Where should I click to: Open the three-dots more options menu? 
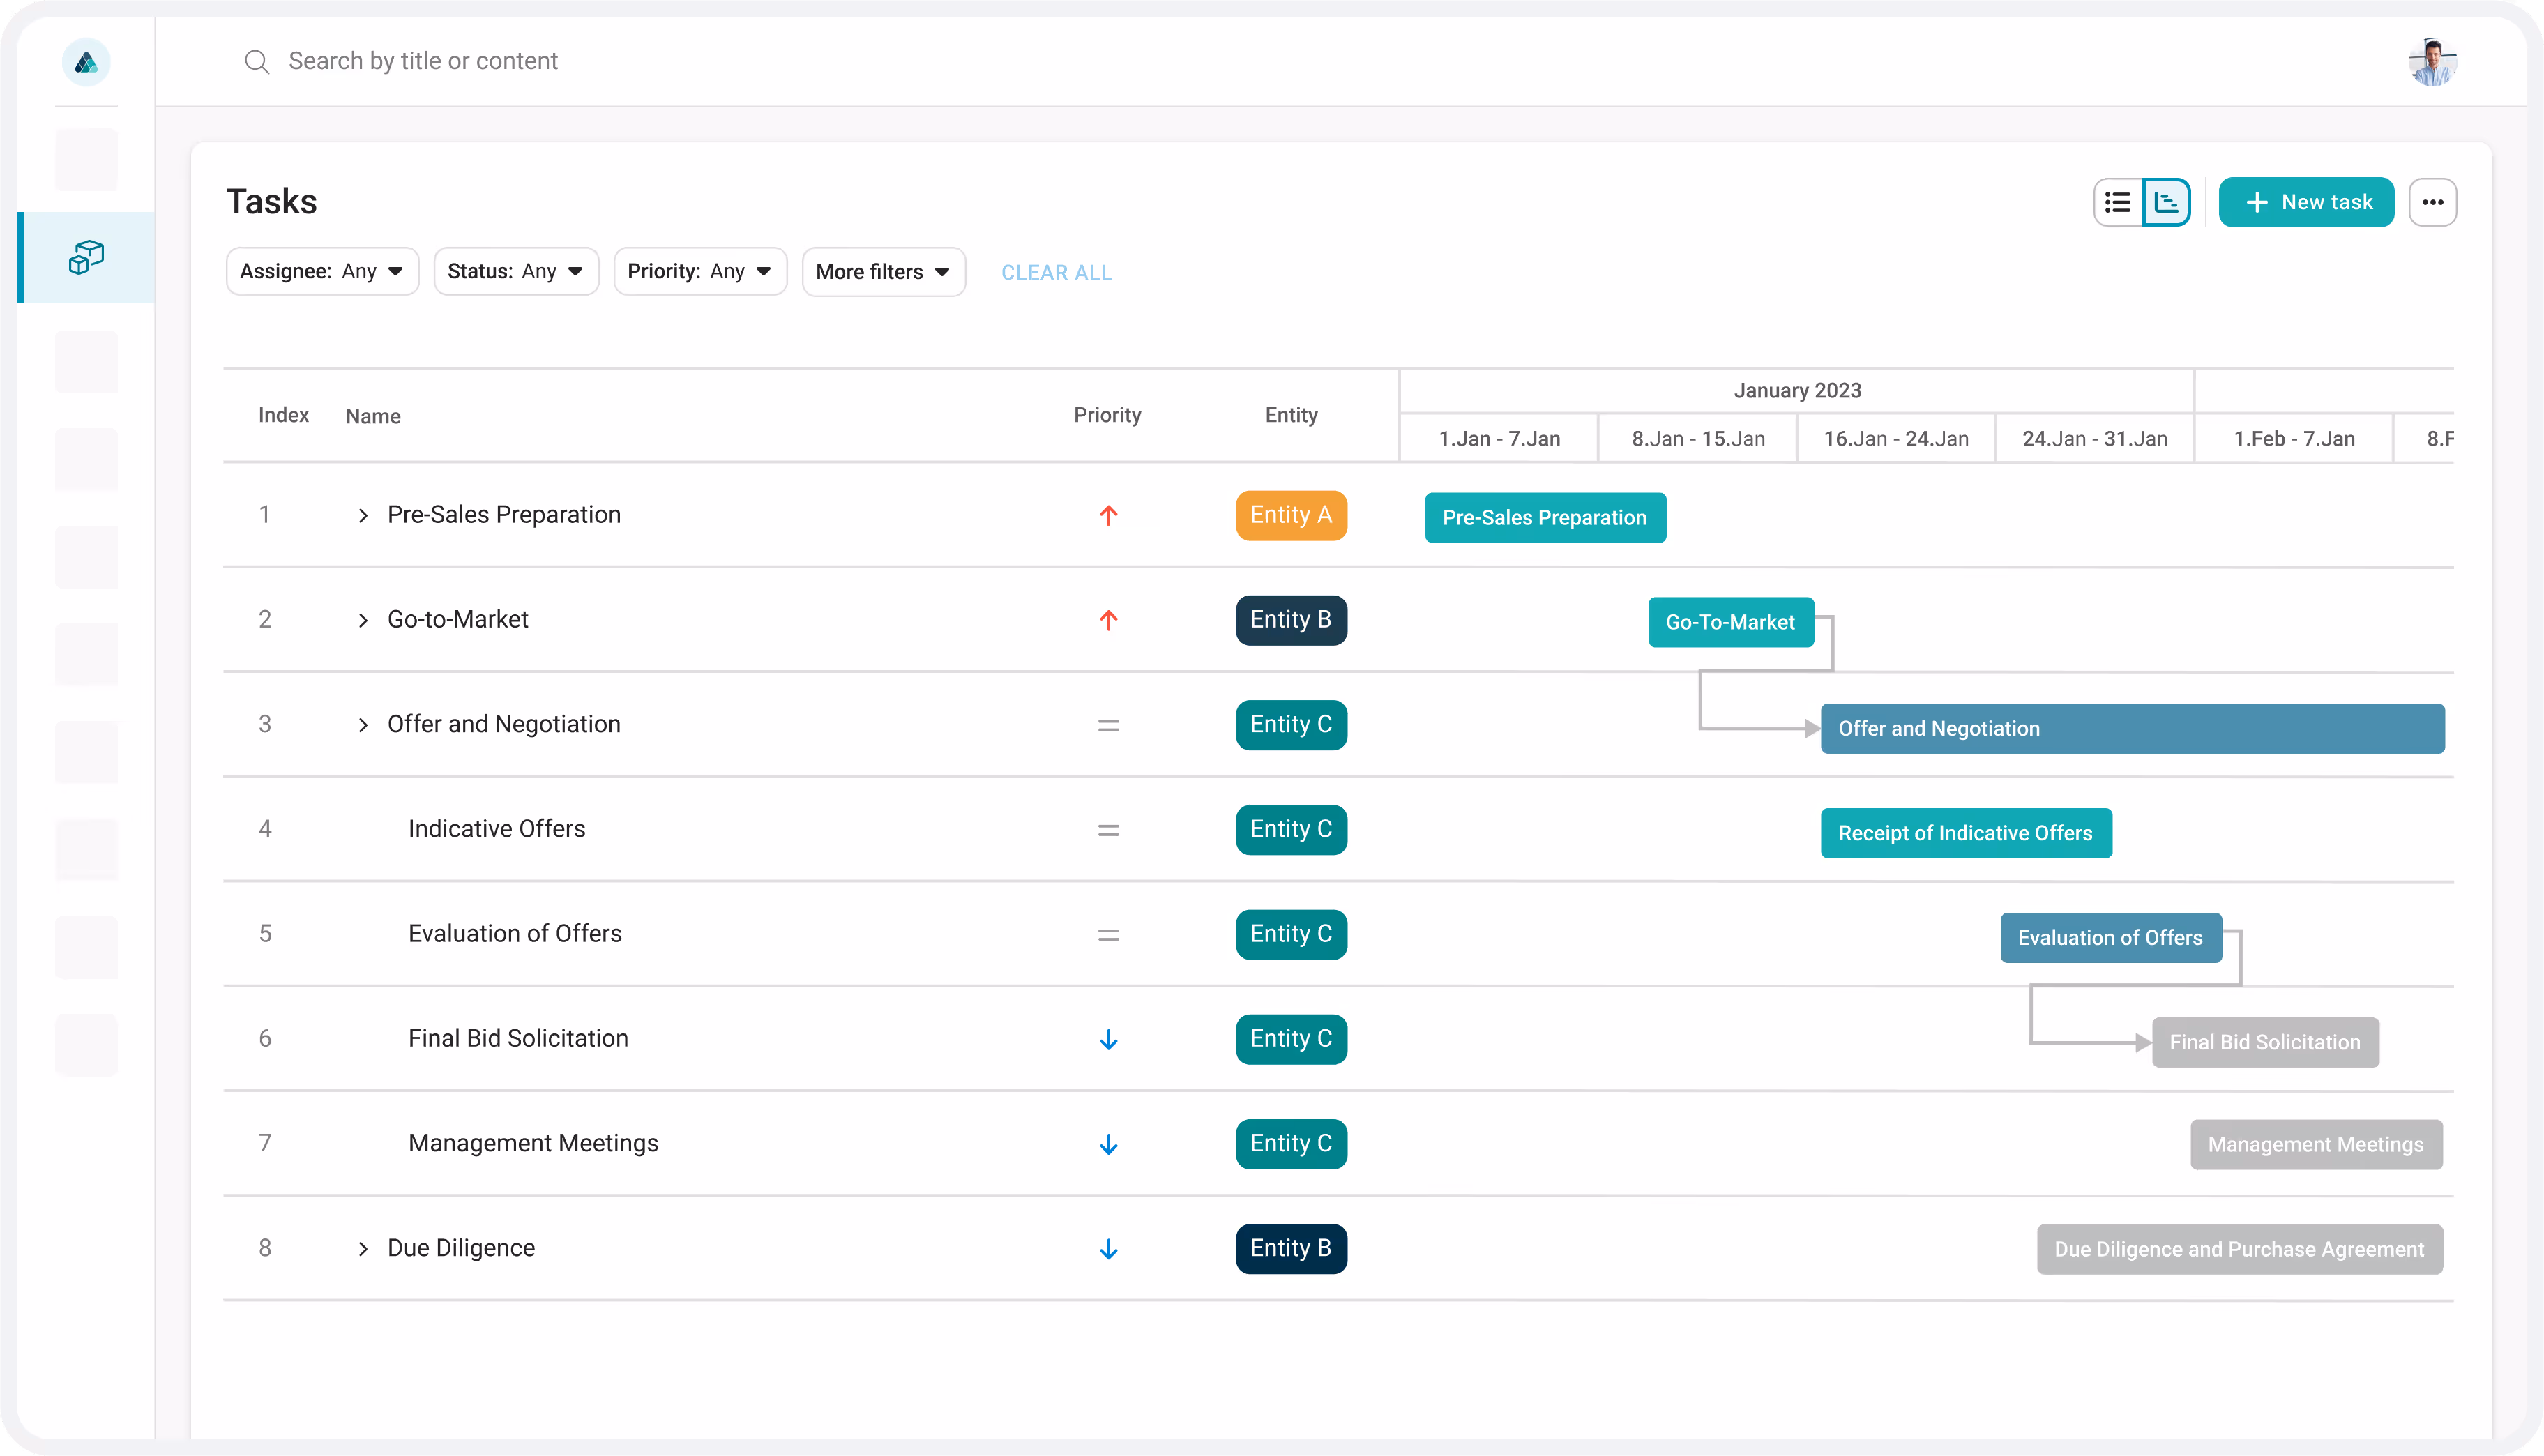click(x=2432, y=202)
